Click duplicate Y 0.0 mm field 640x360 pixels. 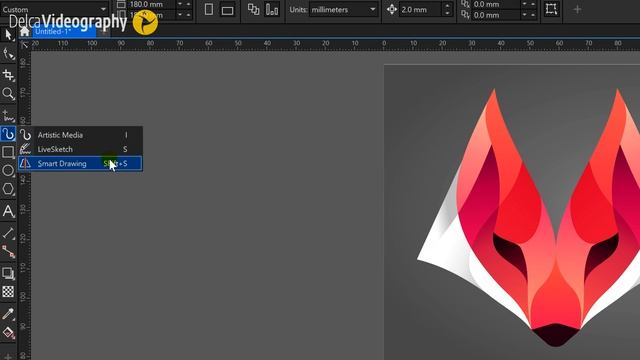[496, 15]
